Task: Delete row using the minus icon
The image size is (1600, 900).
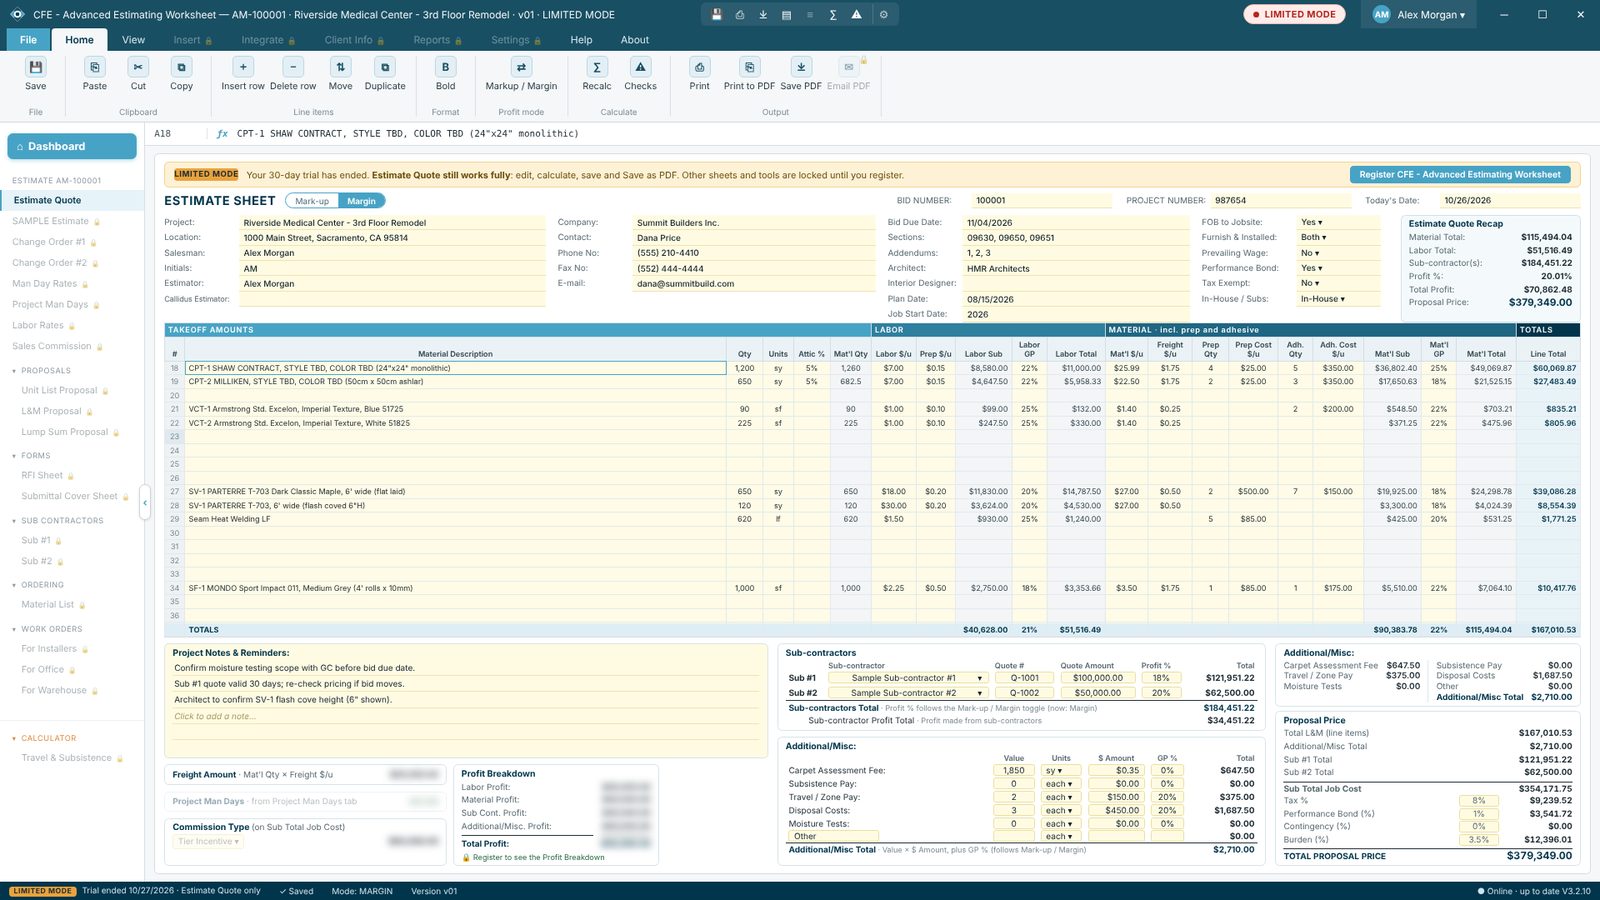Action: (293, 67)
